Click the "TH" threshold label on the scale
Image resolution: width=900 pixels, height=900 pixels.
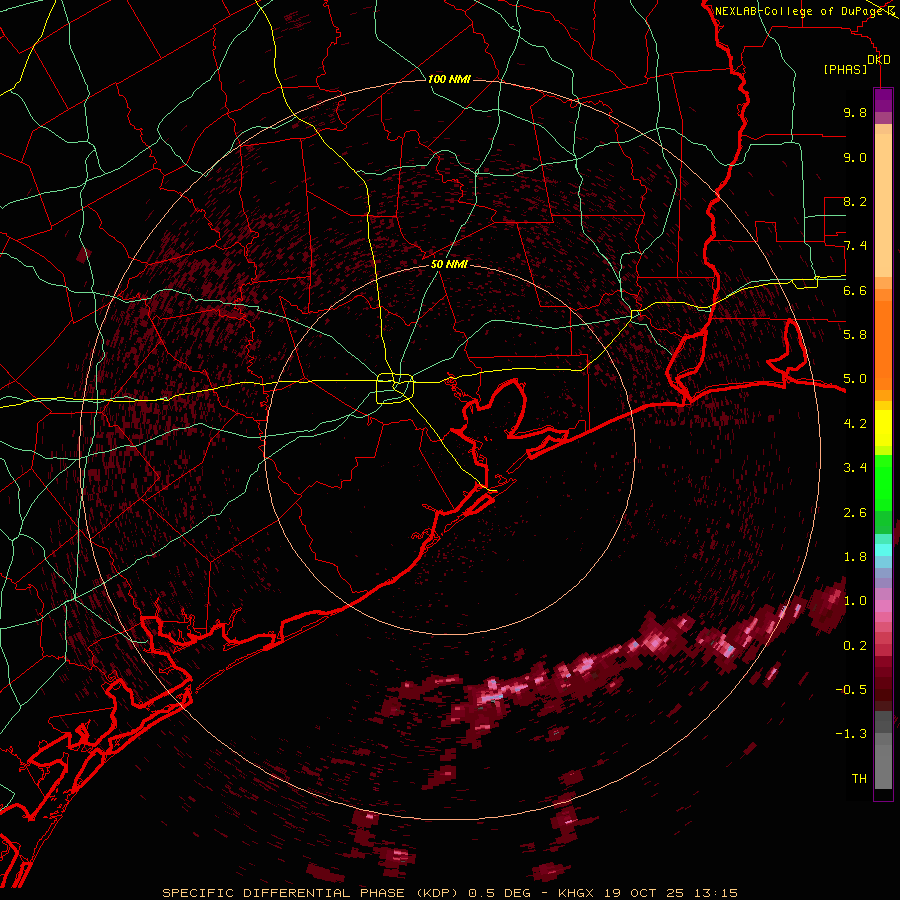859,779
